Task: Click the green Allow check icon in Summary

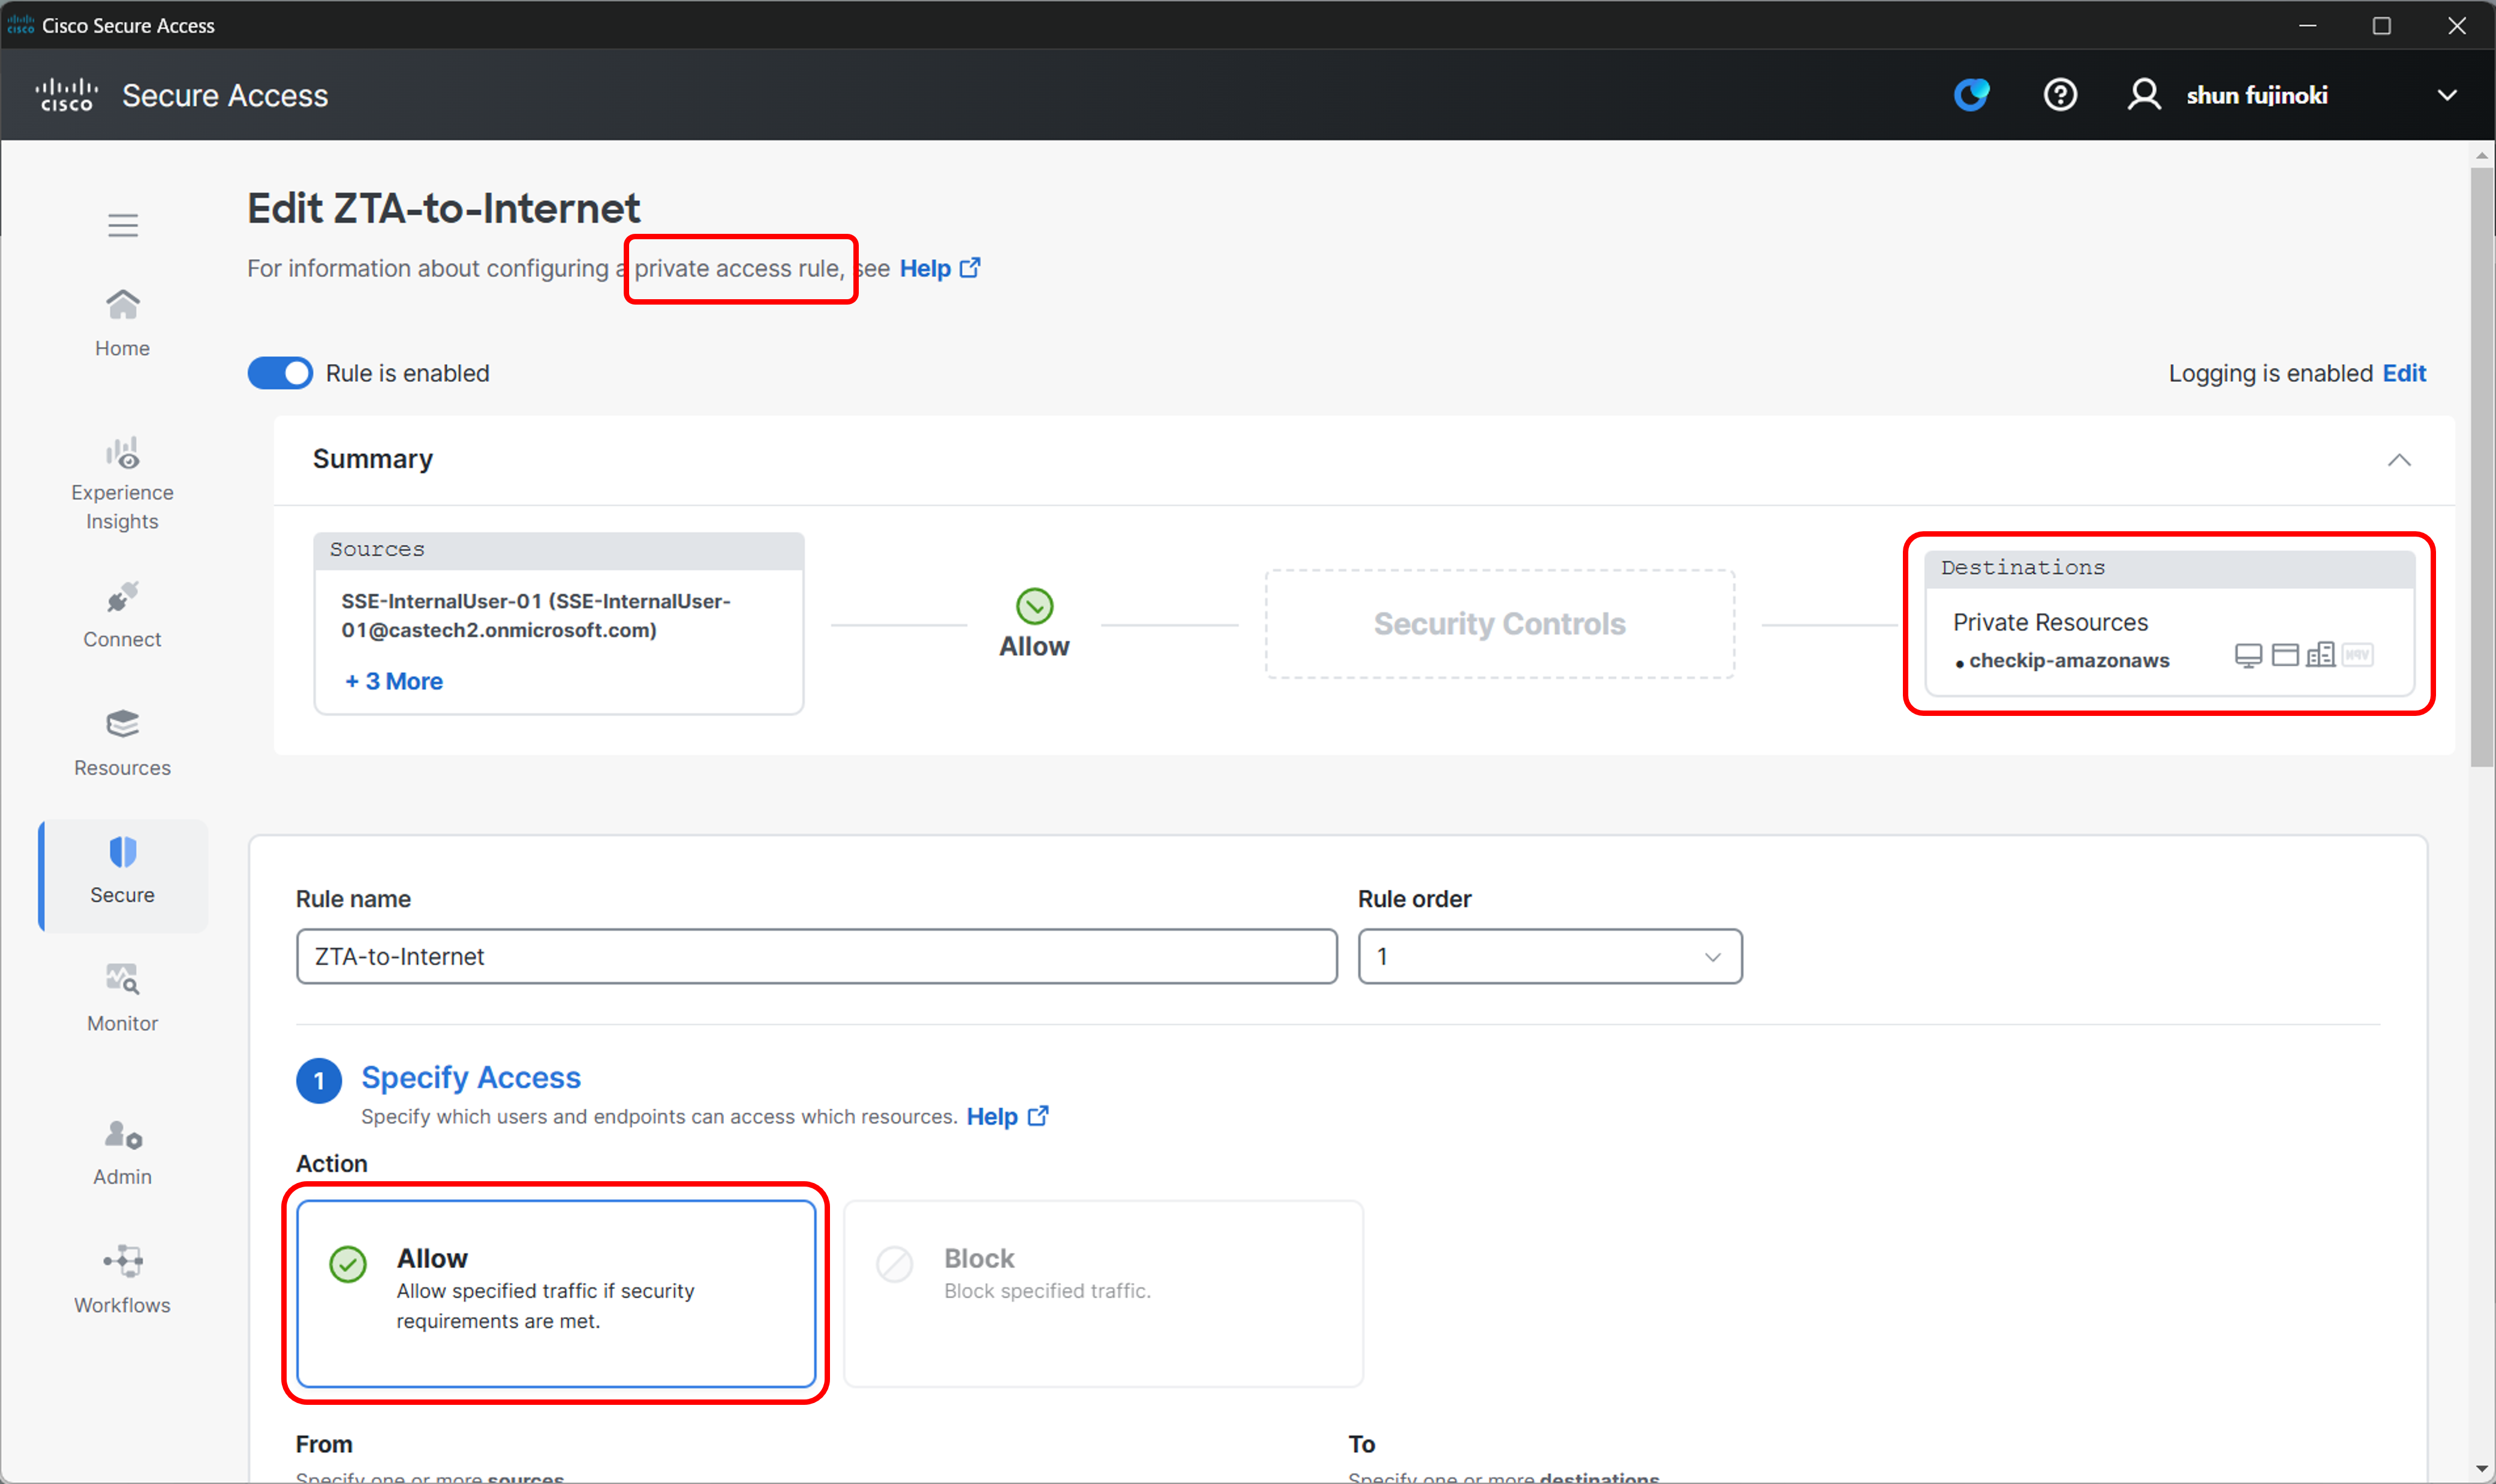Action: click(x=1034, y=606)
